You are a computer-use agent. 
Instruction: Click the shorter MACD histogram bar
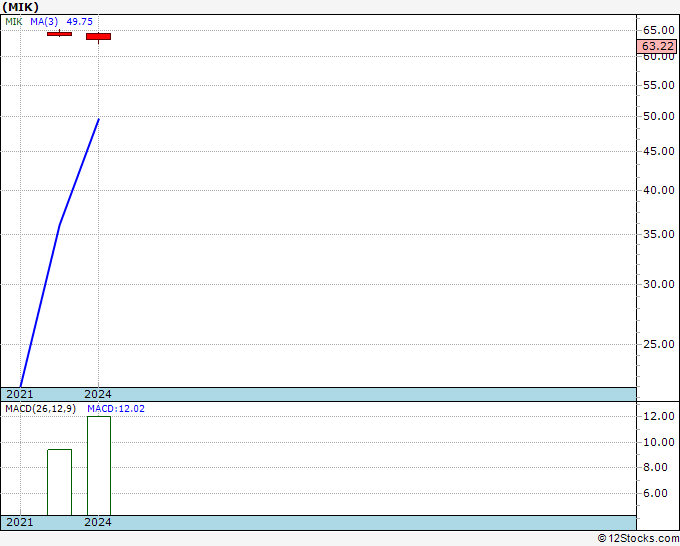pyautogui.click(x=59, y=482)
